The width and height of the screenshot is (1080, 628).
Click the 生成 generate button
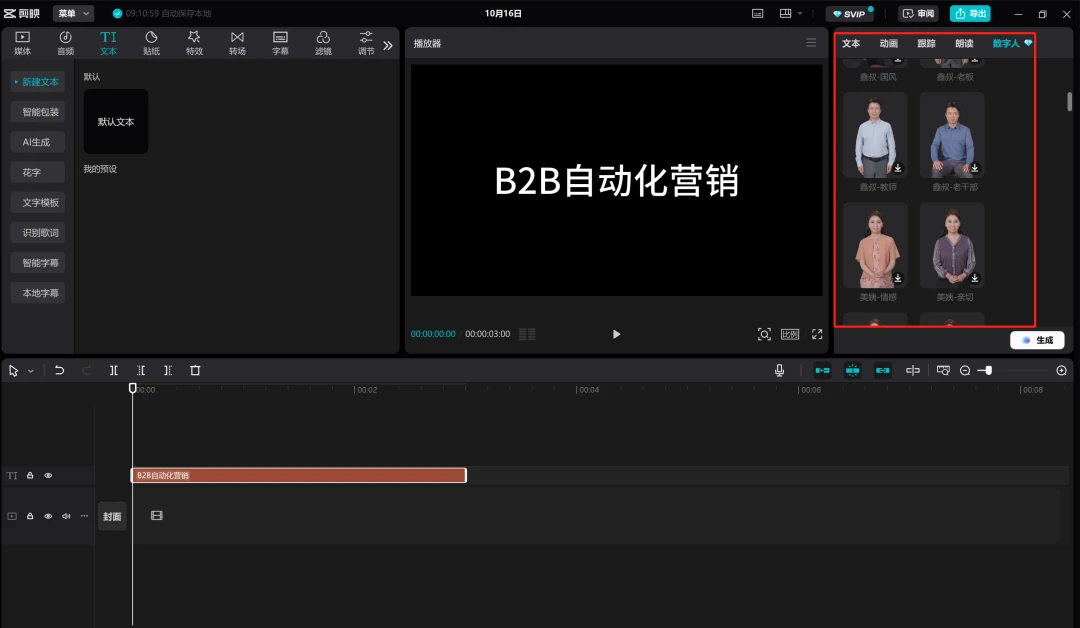(x=1037, y=340)
